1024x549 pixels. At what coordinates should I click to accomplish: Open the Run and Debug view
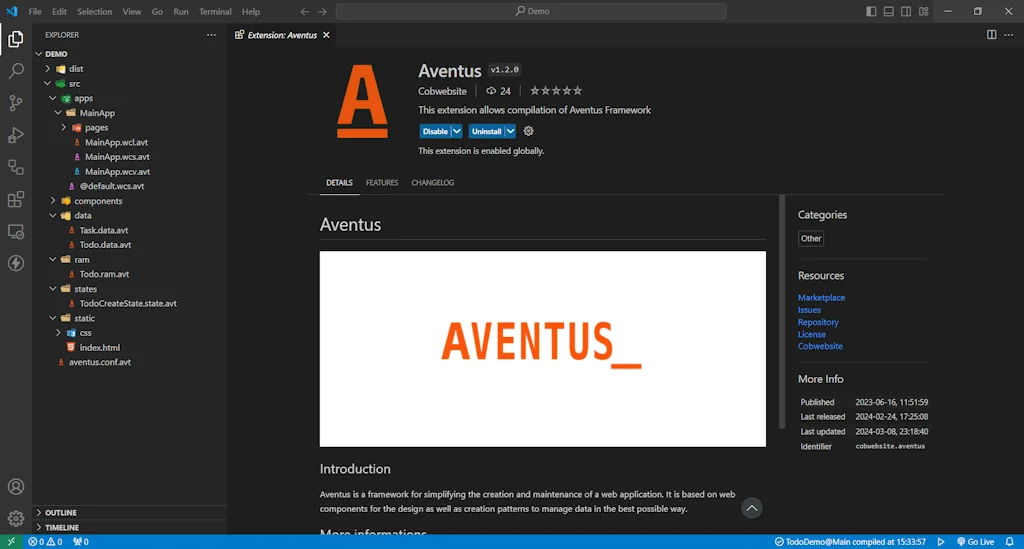tap(16, 134)
